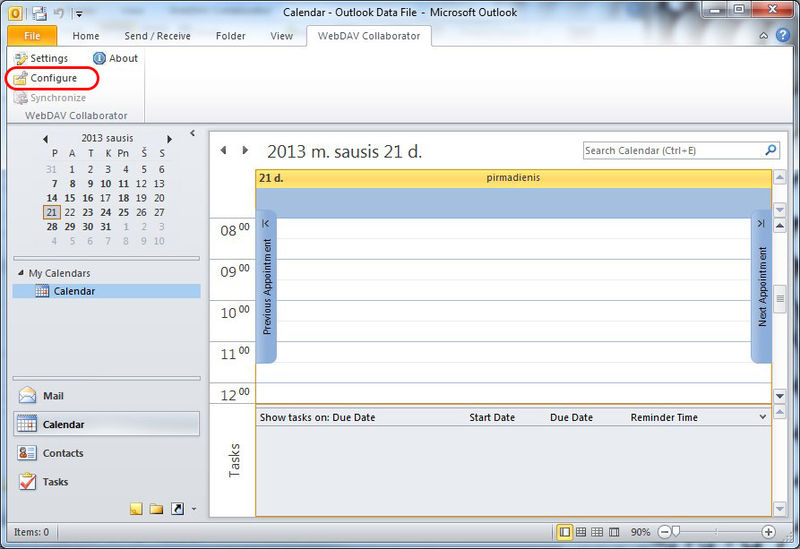This screenshot has width=800, height=549.
Task: Switch to the Home tab
Action: click(86, 36)
